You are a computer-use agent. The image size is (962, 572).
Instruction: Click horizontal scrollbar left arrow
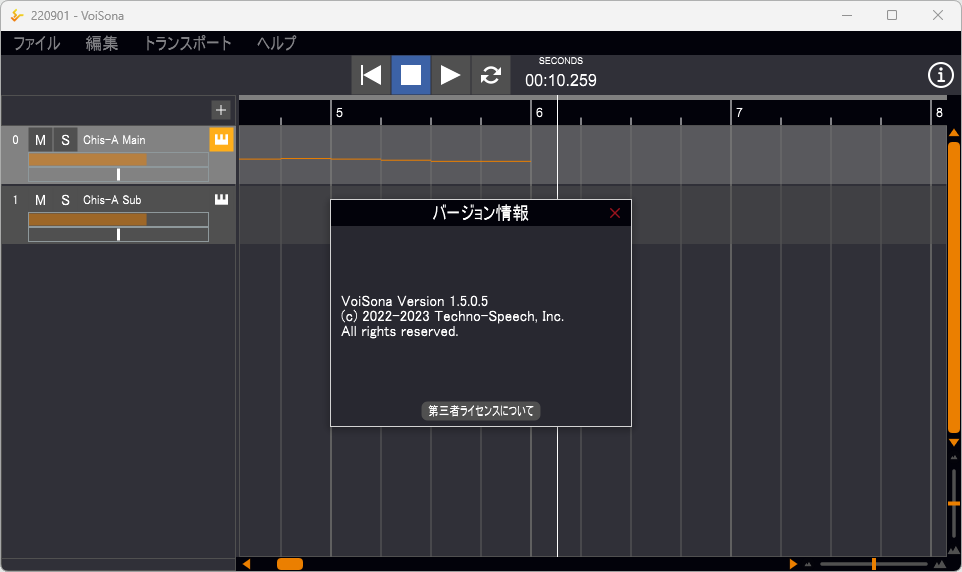[246, 564]
